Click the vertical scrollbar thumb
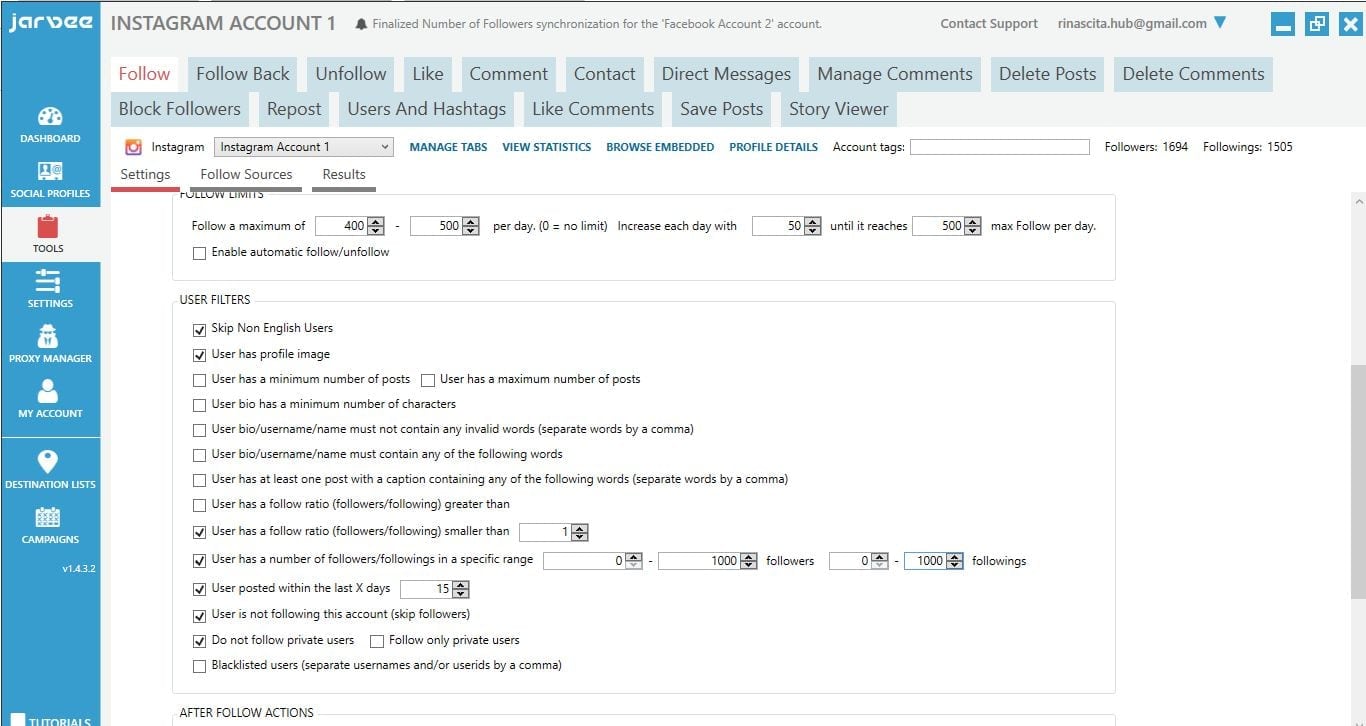Image resolution: width=1366 pixels, height=726 pixels. pos(1357,481)
